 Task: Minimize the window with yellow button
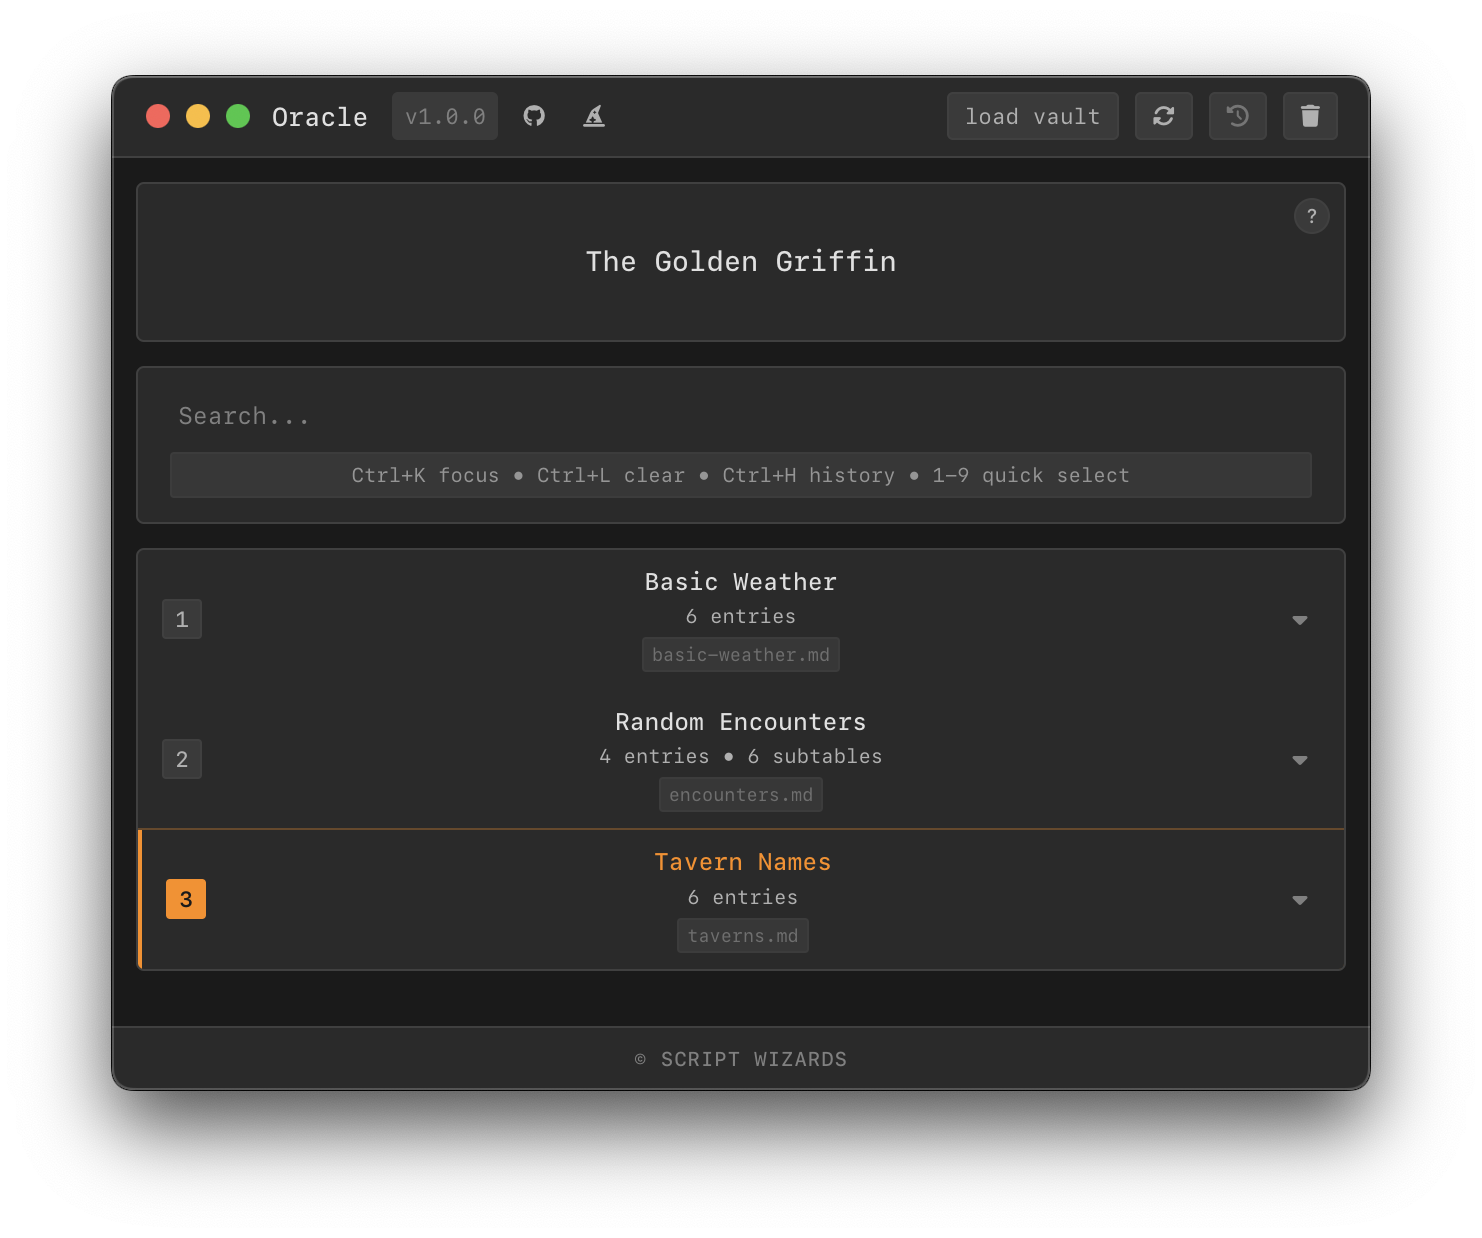click(198, 116)
